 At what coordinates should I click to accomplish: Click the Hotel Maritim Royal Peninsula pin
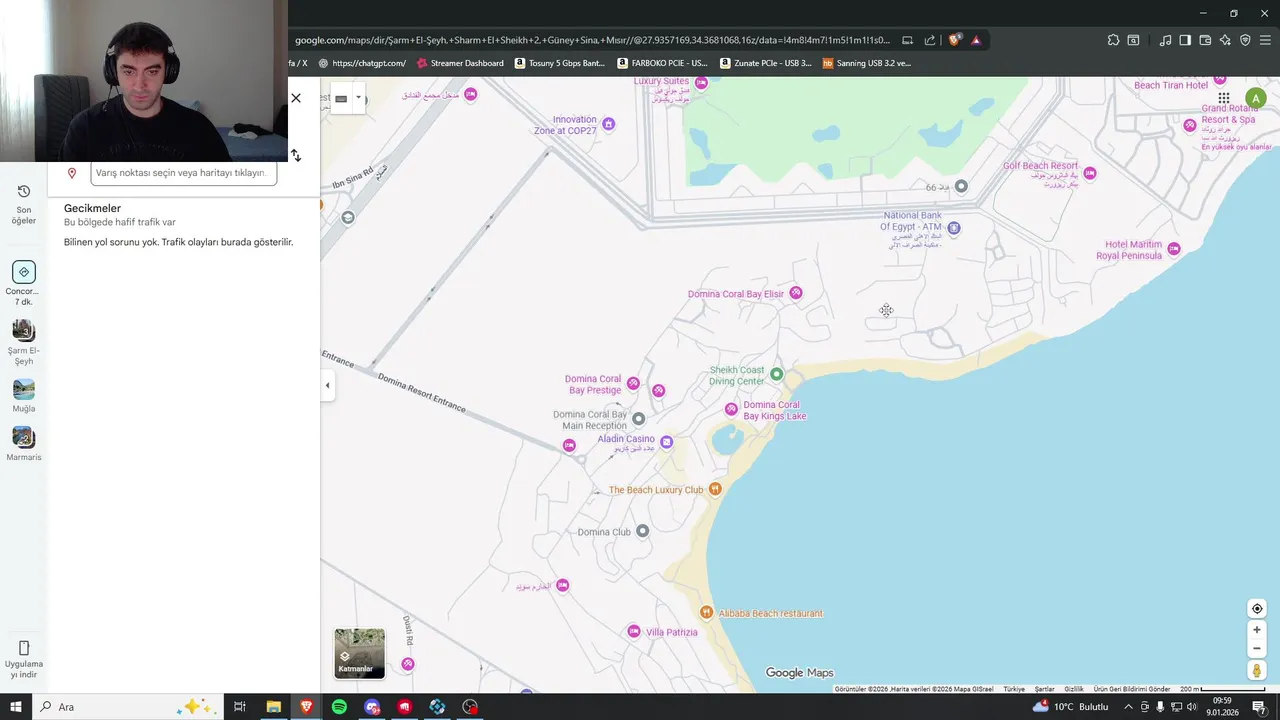coord(1174,248)
